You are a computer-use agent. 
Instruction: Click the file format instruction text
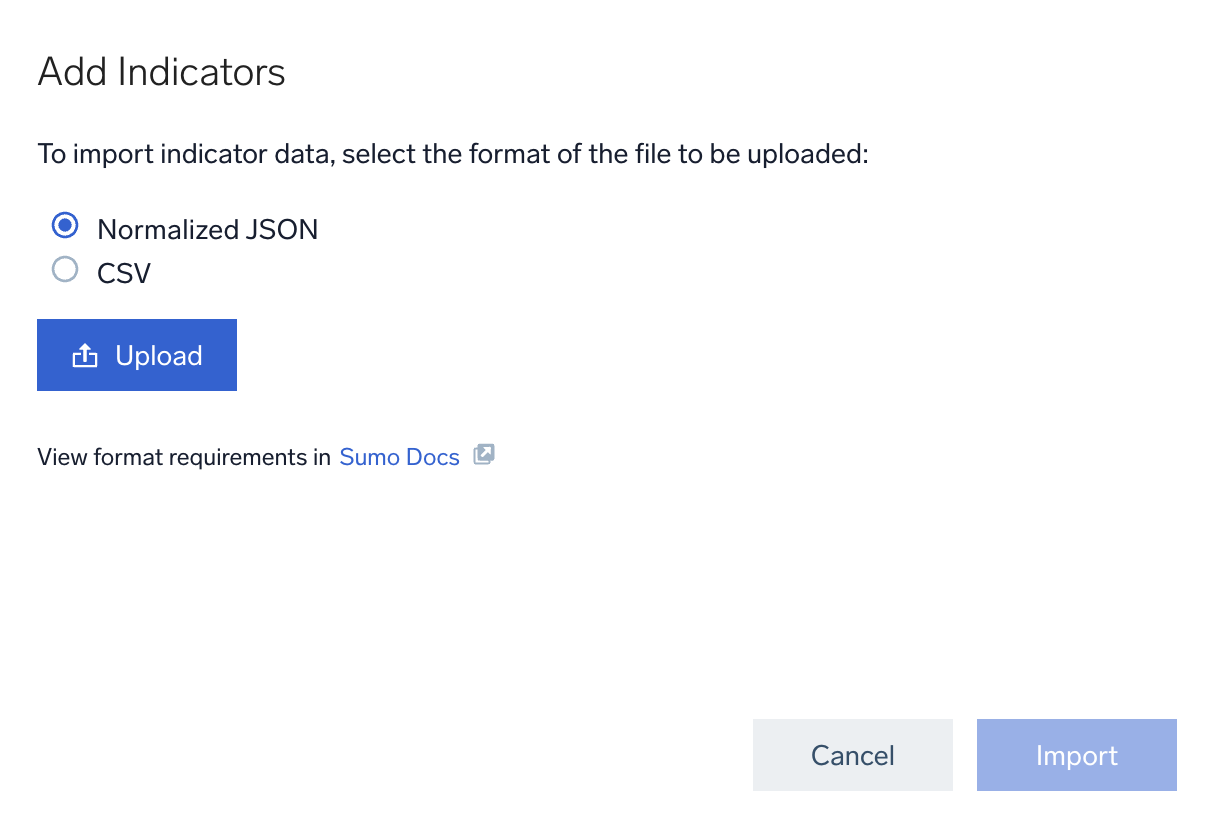coord(453,153)
